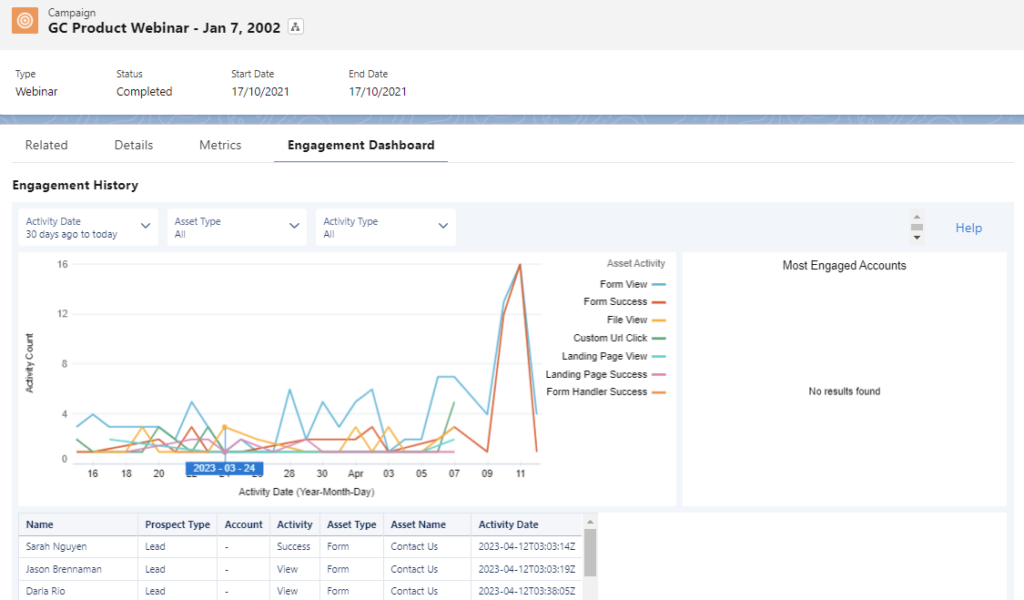Image resolution: width=1024 pixels, height=600 pixels.
Task: Toggle the Custom Url Click legend entry
Action: coord(619,338)
